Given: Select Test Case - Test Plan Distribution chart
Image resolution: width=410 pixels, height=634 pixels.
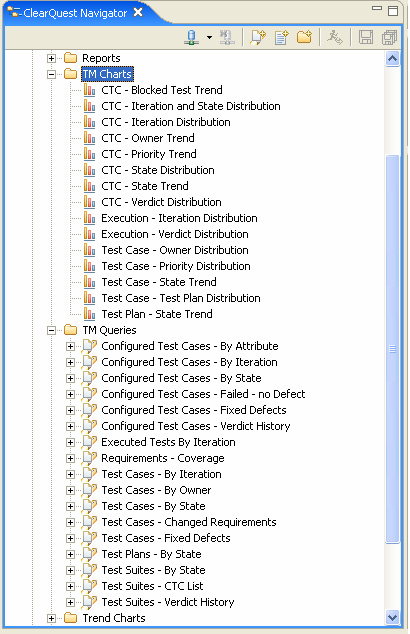Looking at the screenshot, I should coord(181,298).
